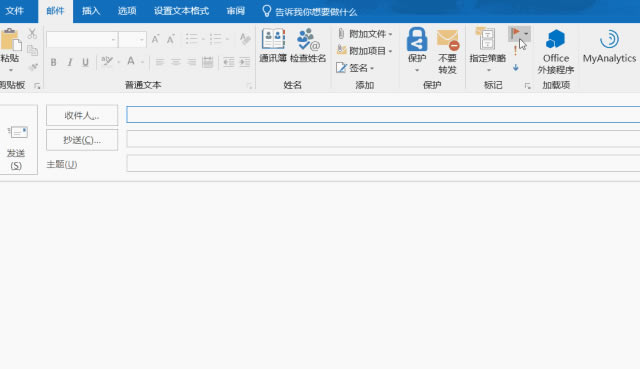Click the Grow Font icon

(x=155, y=39)
